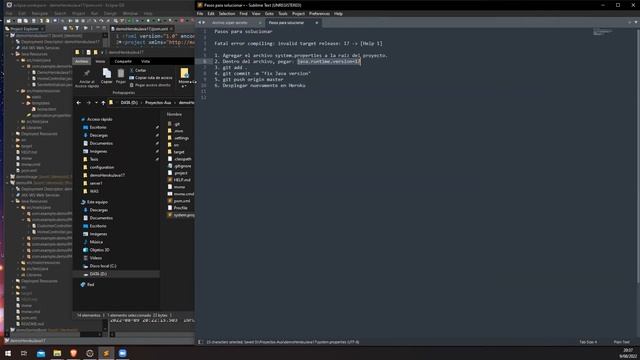Switch to the first Sublime Text tab

(230, 23)
